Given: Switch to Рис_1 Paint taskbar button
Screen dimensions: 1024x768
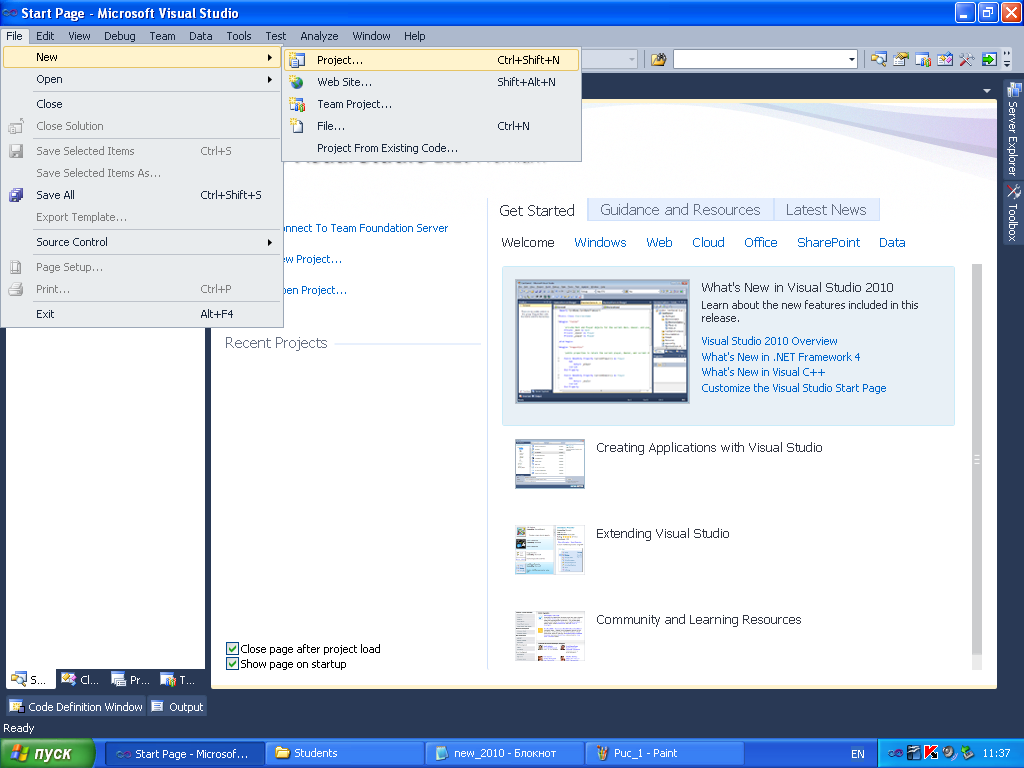Looking at the screenshot, I should coord(664,753).
